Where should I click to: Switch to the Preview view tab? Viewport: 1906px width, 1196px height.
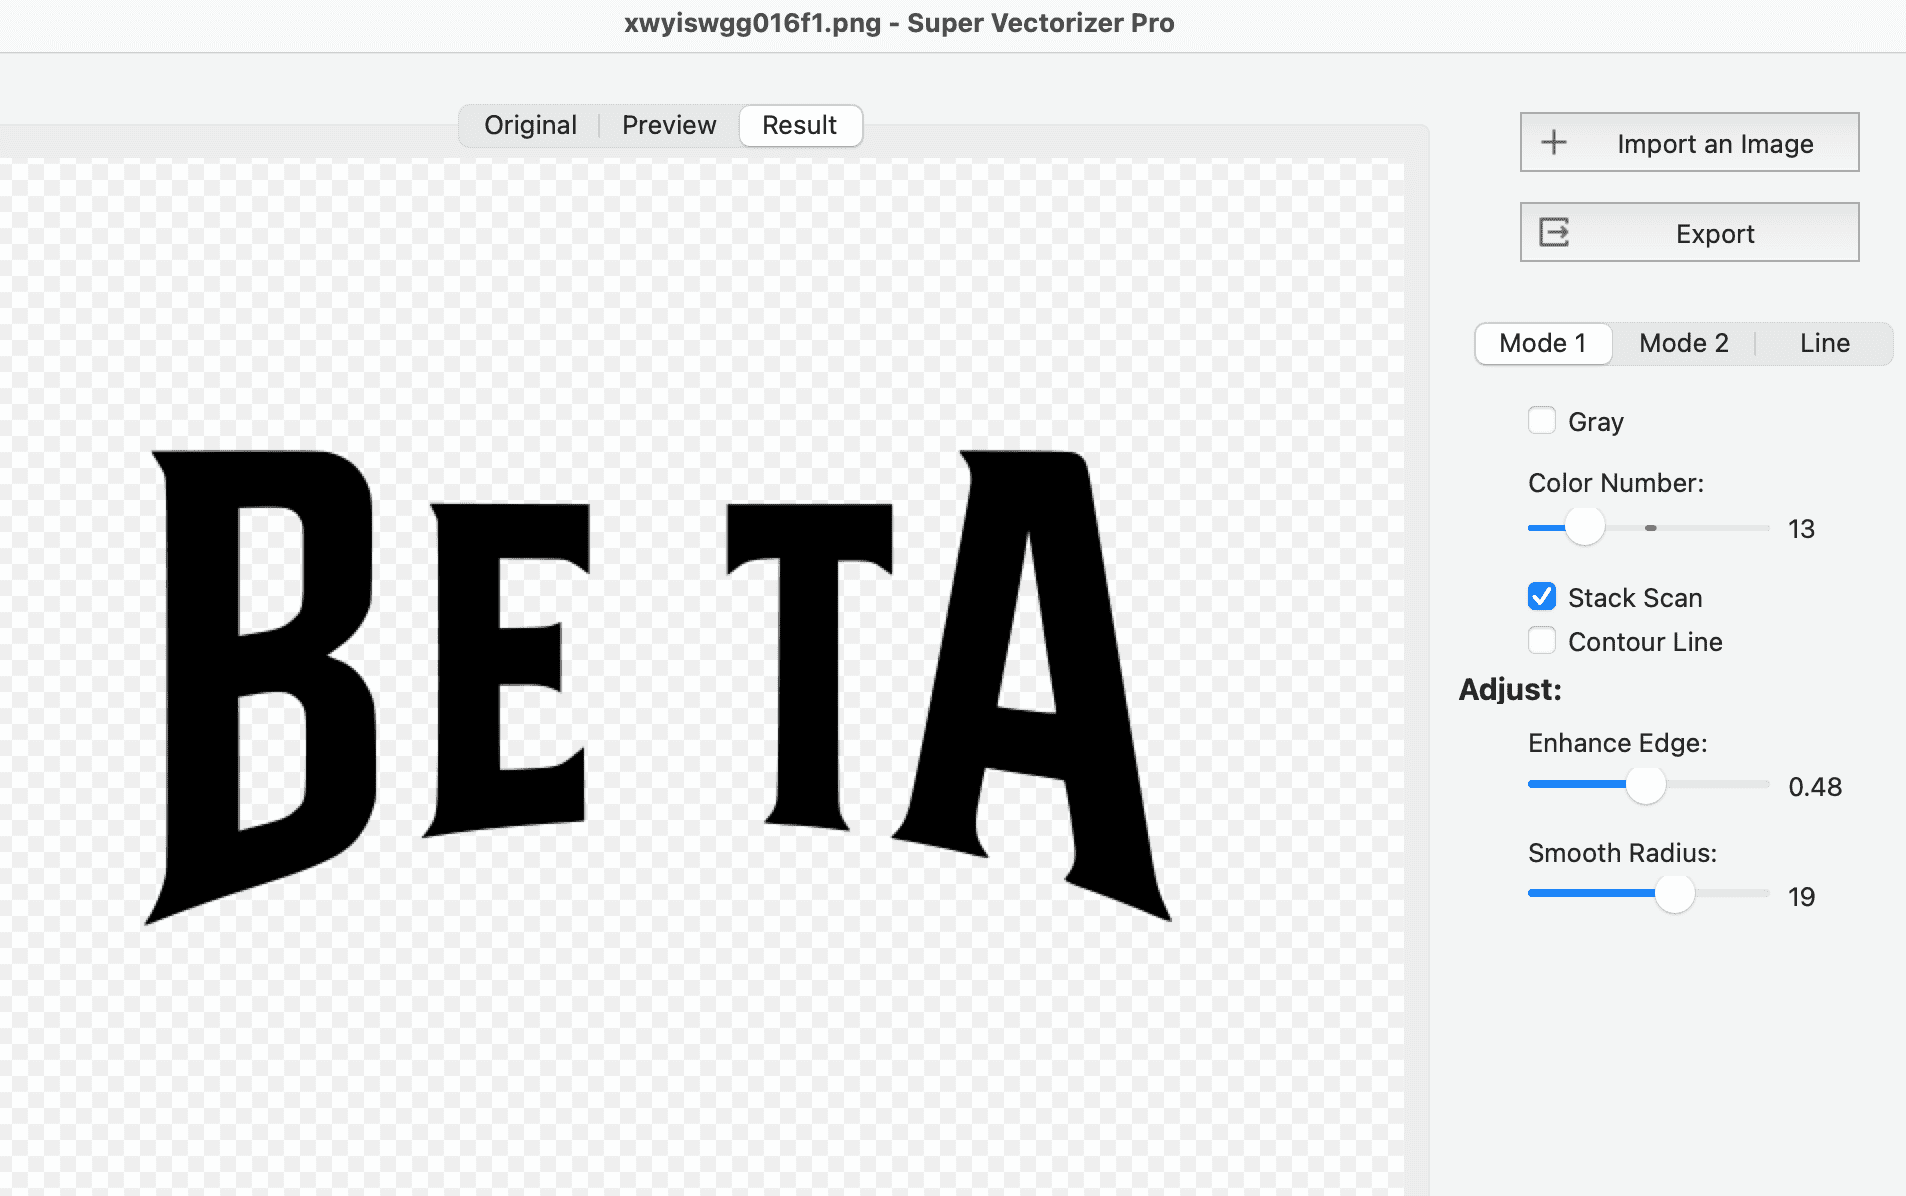pyautogui.click(x=669, y=125)
